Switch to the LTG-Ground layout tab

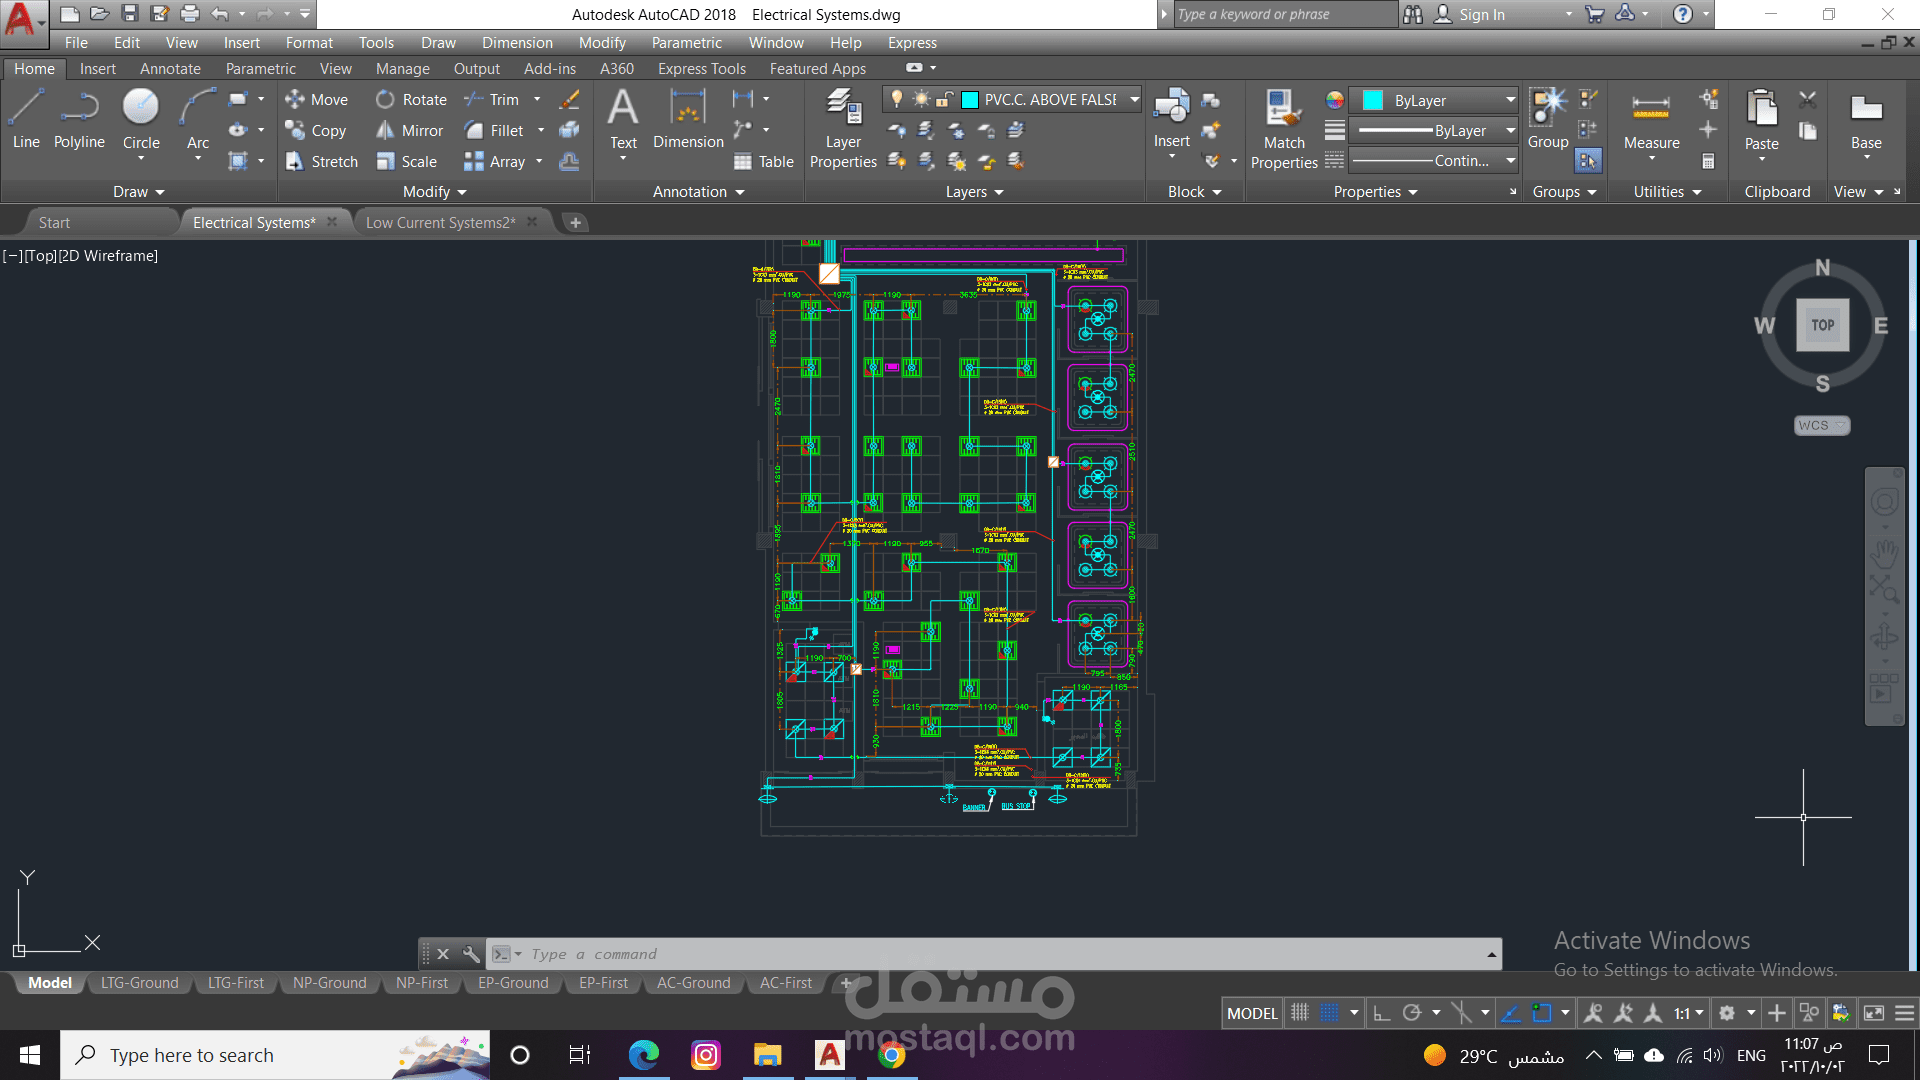[139, 984]
